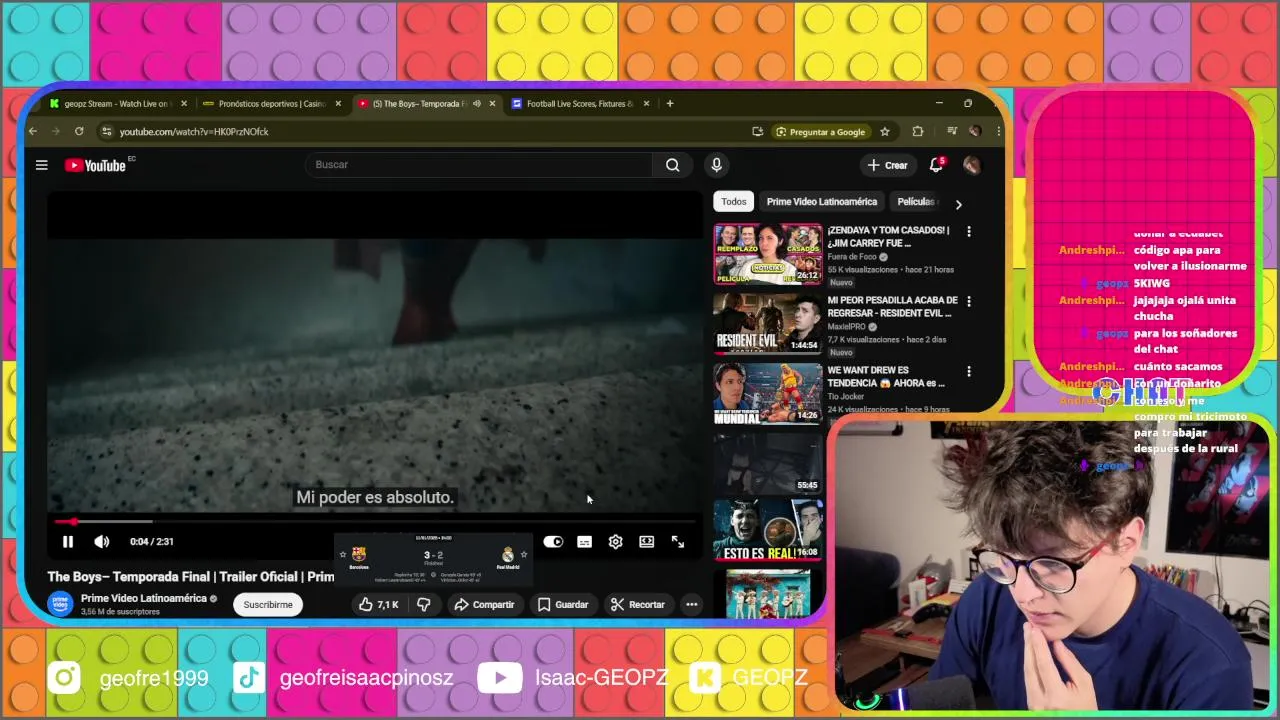
Task: Show more filter chips with the arrow
Action: click(958, 204)
